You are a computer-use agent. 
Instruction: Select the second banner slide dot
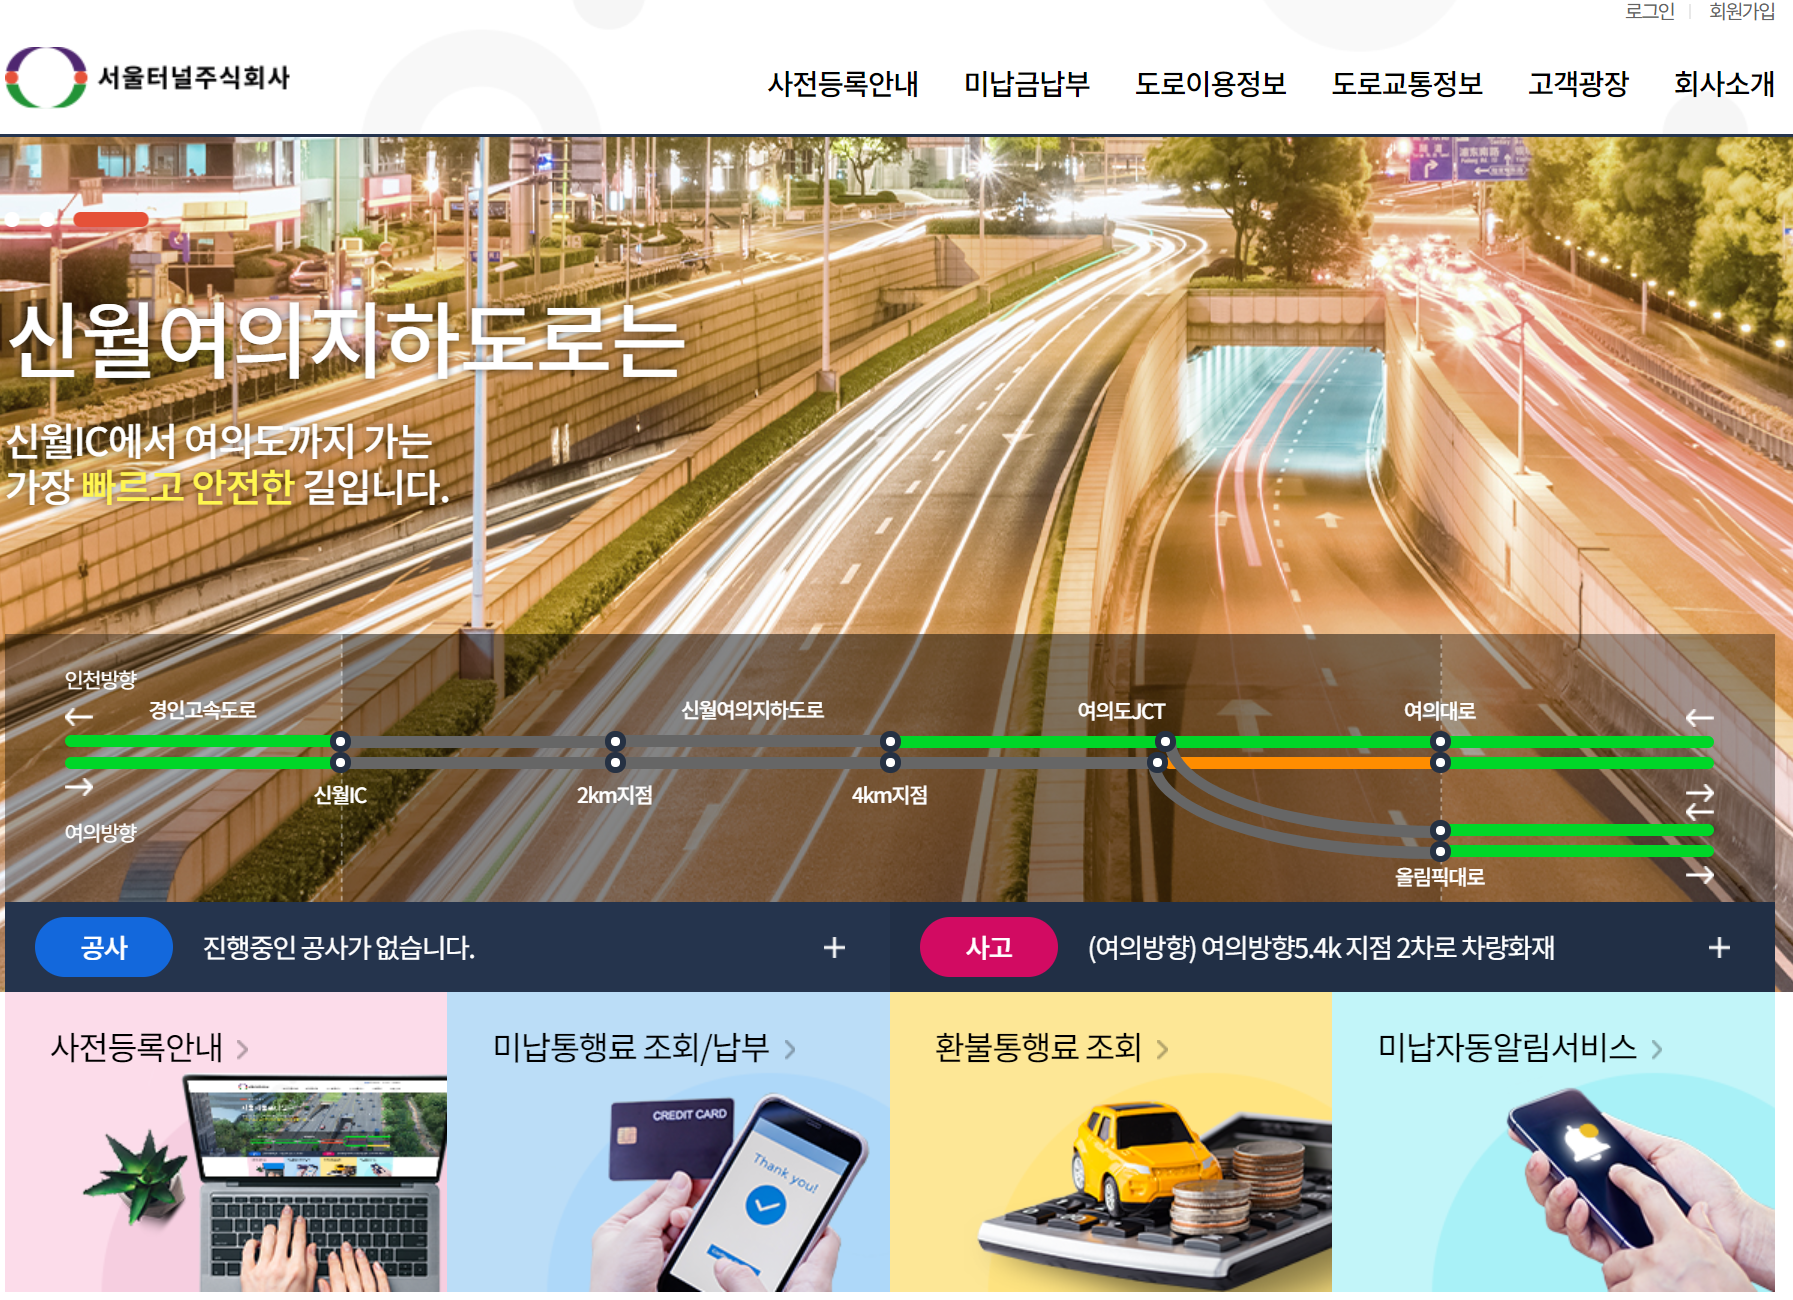coord(47,219)
